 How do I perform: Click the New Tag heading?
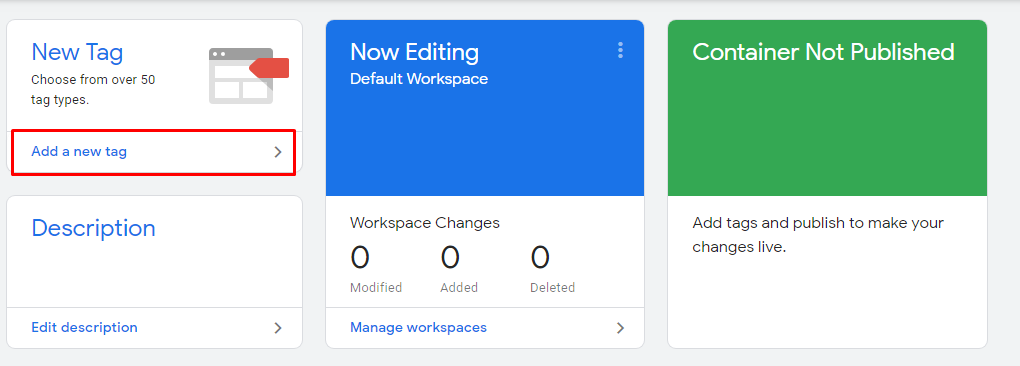77,52
